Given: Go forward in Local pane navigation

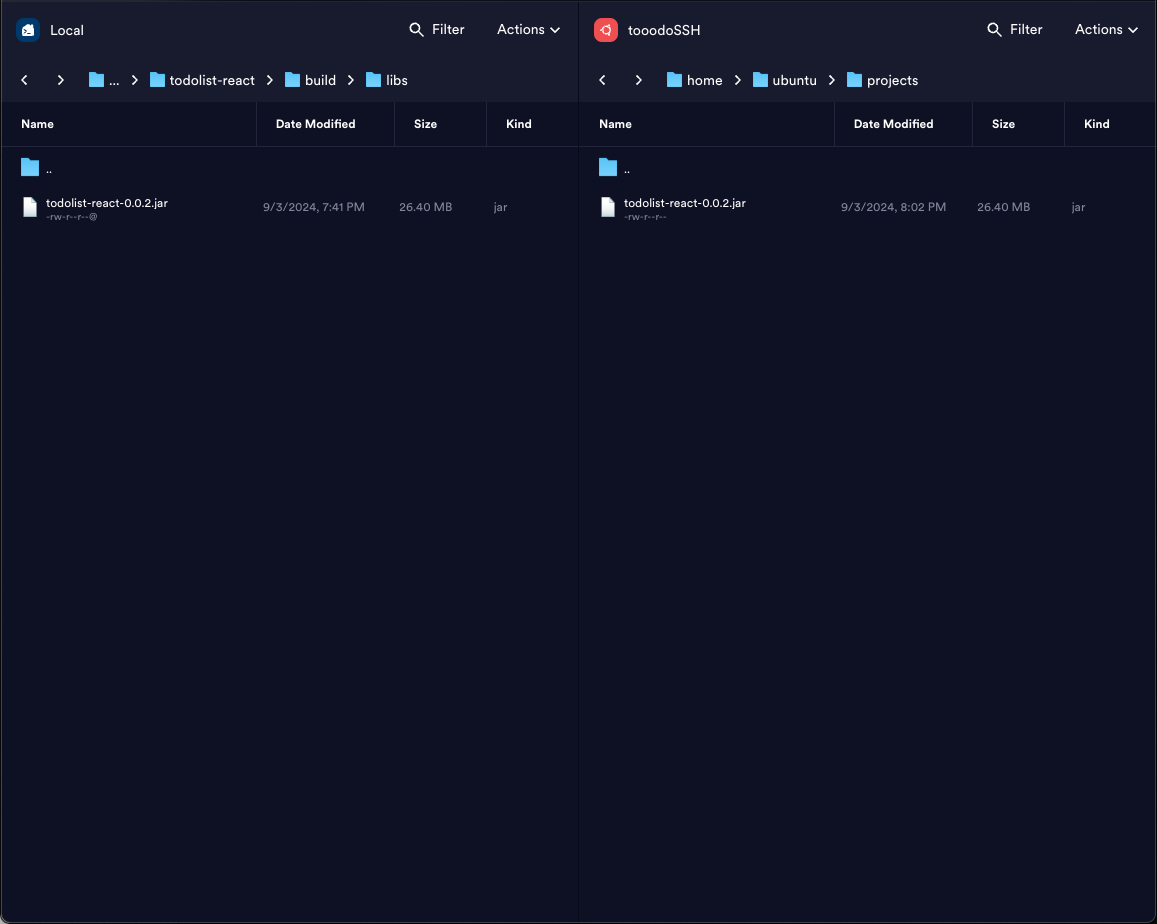Looking at the screenshot, I should coord(61,80).
